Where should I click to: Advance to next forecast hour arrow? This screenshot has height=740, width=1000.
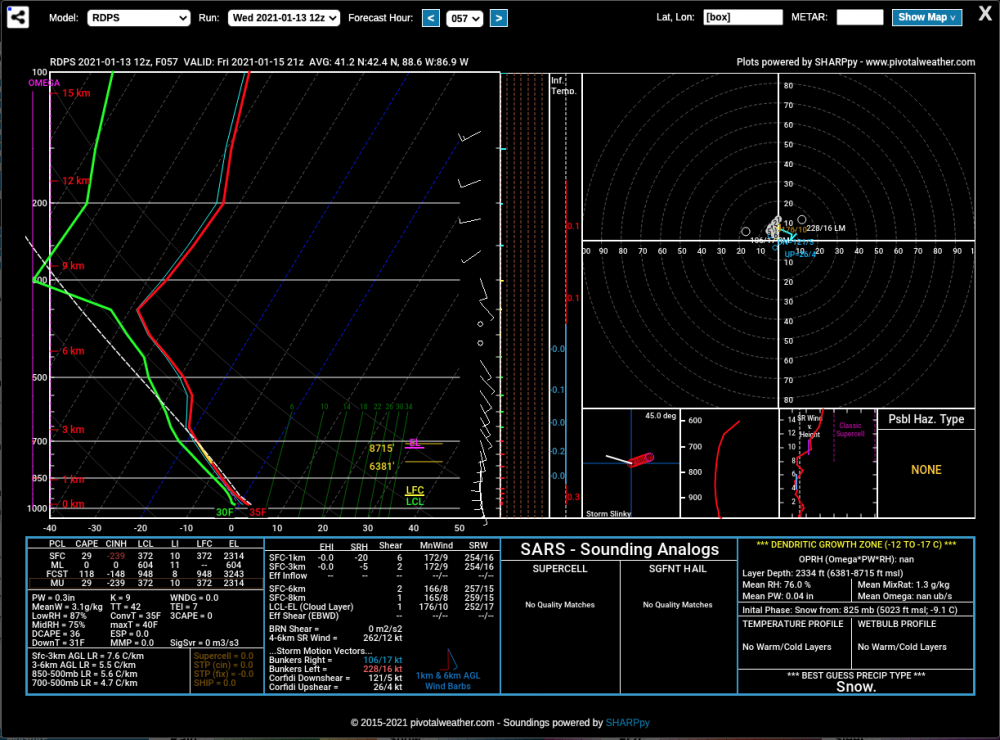(x=499, y=18)
